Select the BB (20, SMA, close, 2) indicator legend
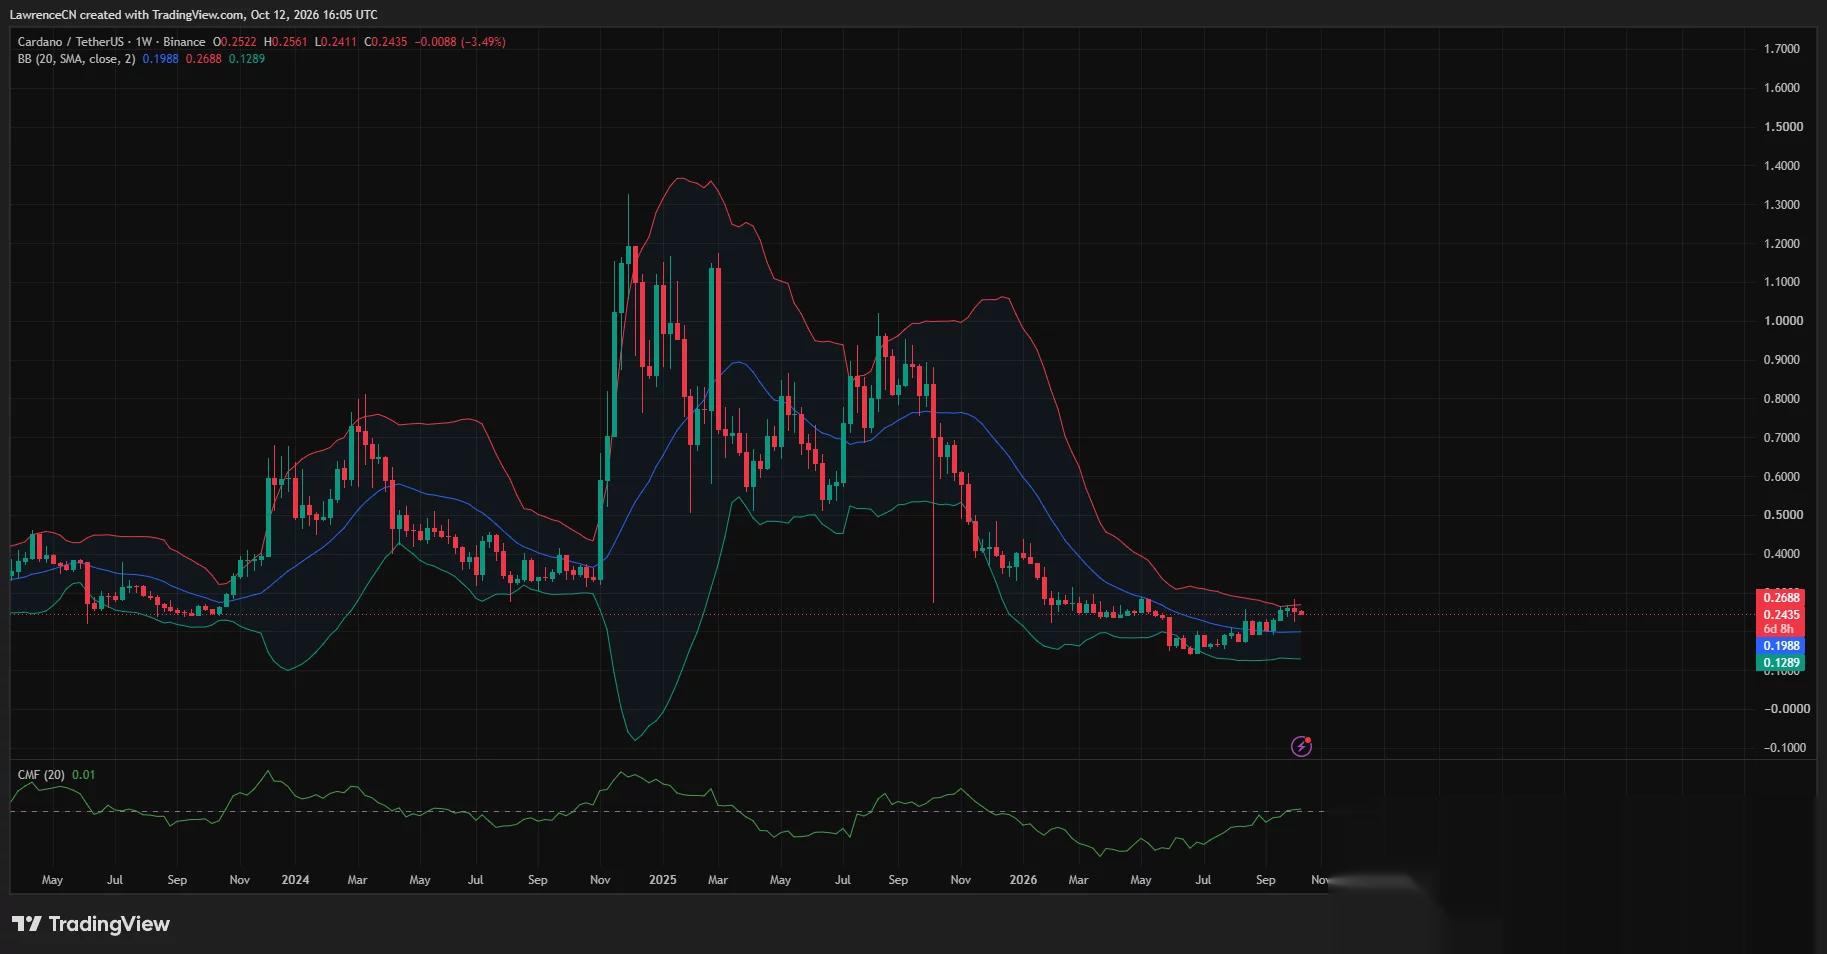Image resolution: width=1827 pixels, height=954 pixels. click(76, 59)
